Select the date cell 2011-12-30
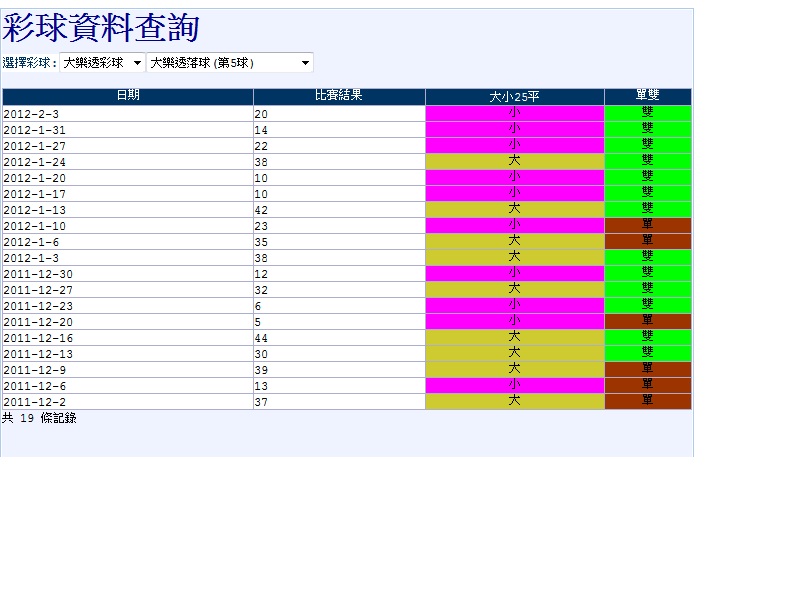 tap(128, 273)
